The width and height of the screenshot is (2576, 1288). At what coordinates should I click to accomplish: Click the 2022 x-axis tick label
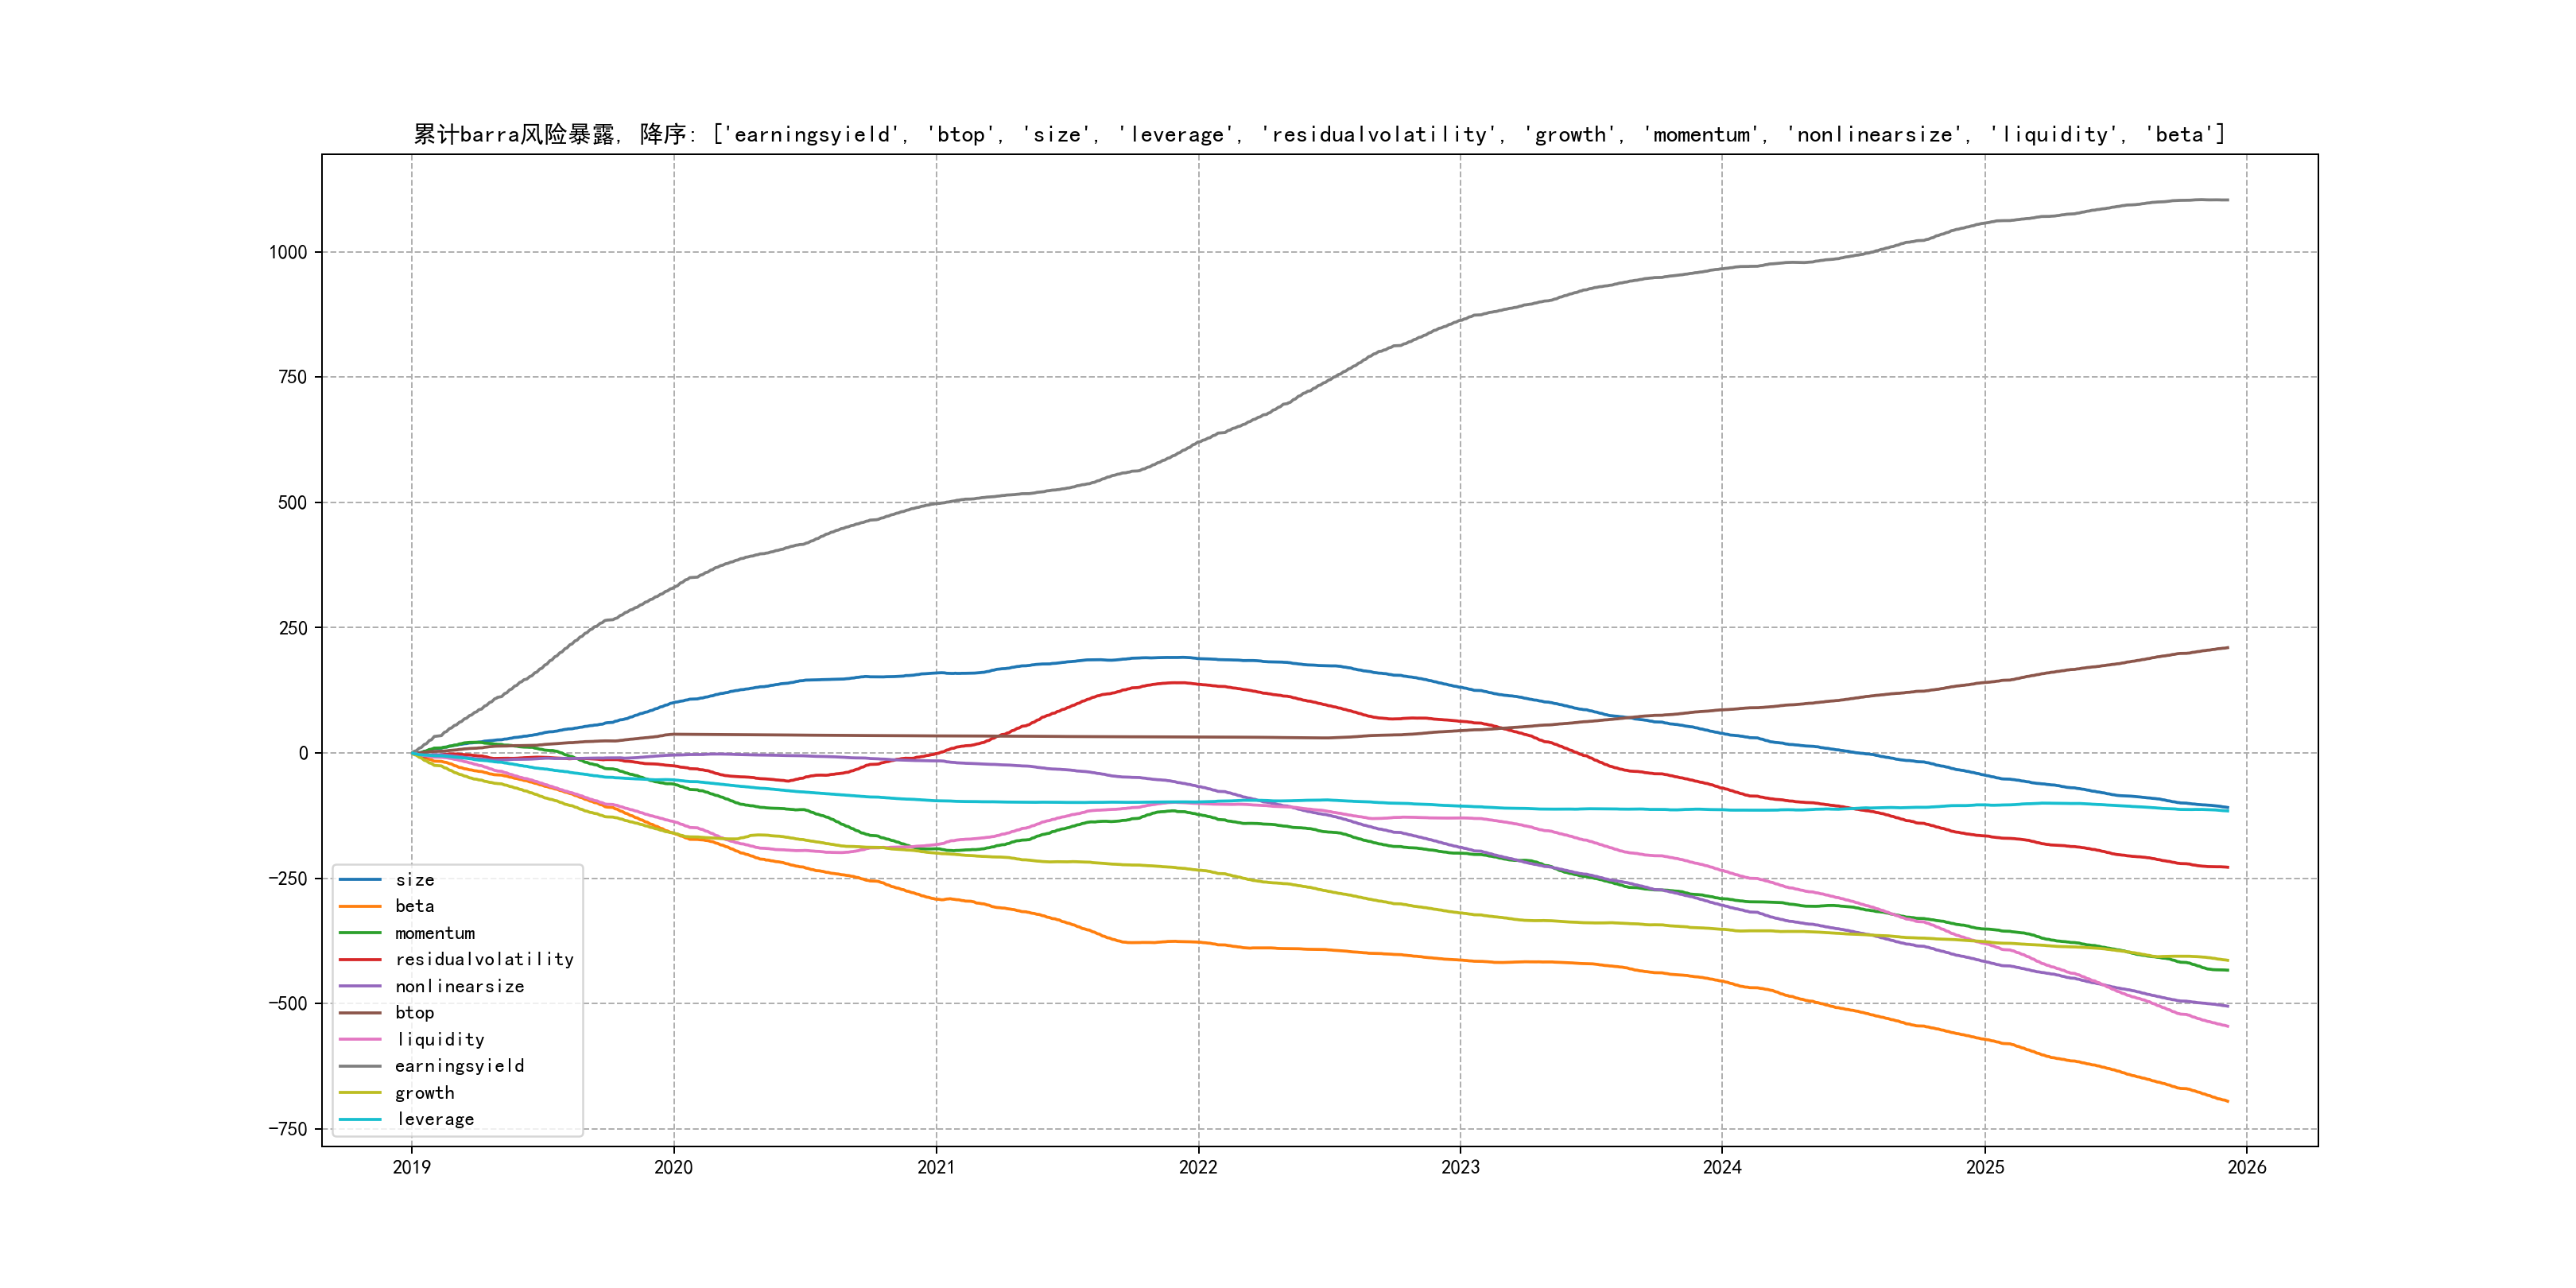click(1198, 1167)
